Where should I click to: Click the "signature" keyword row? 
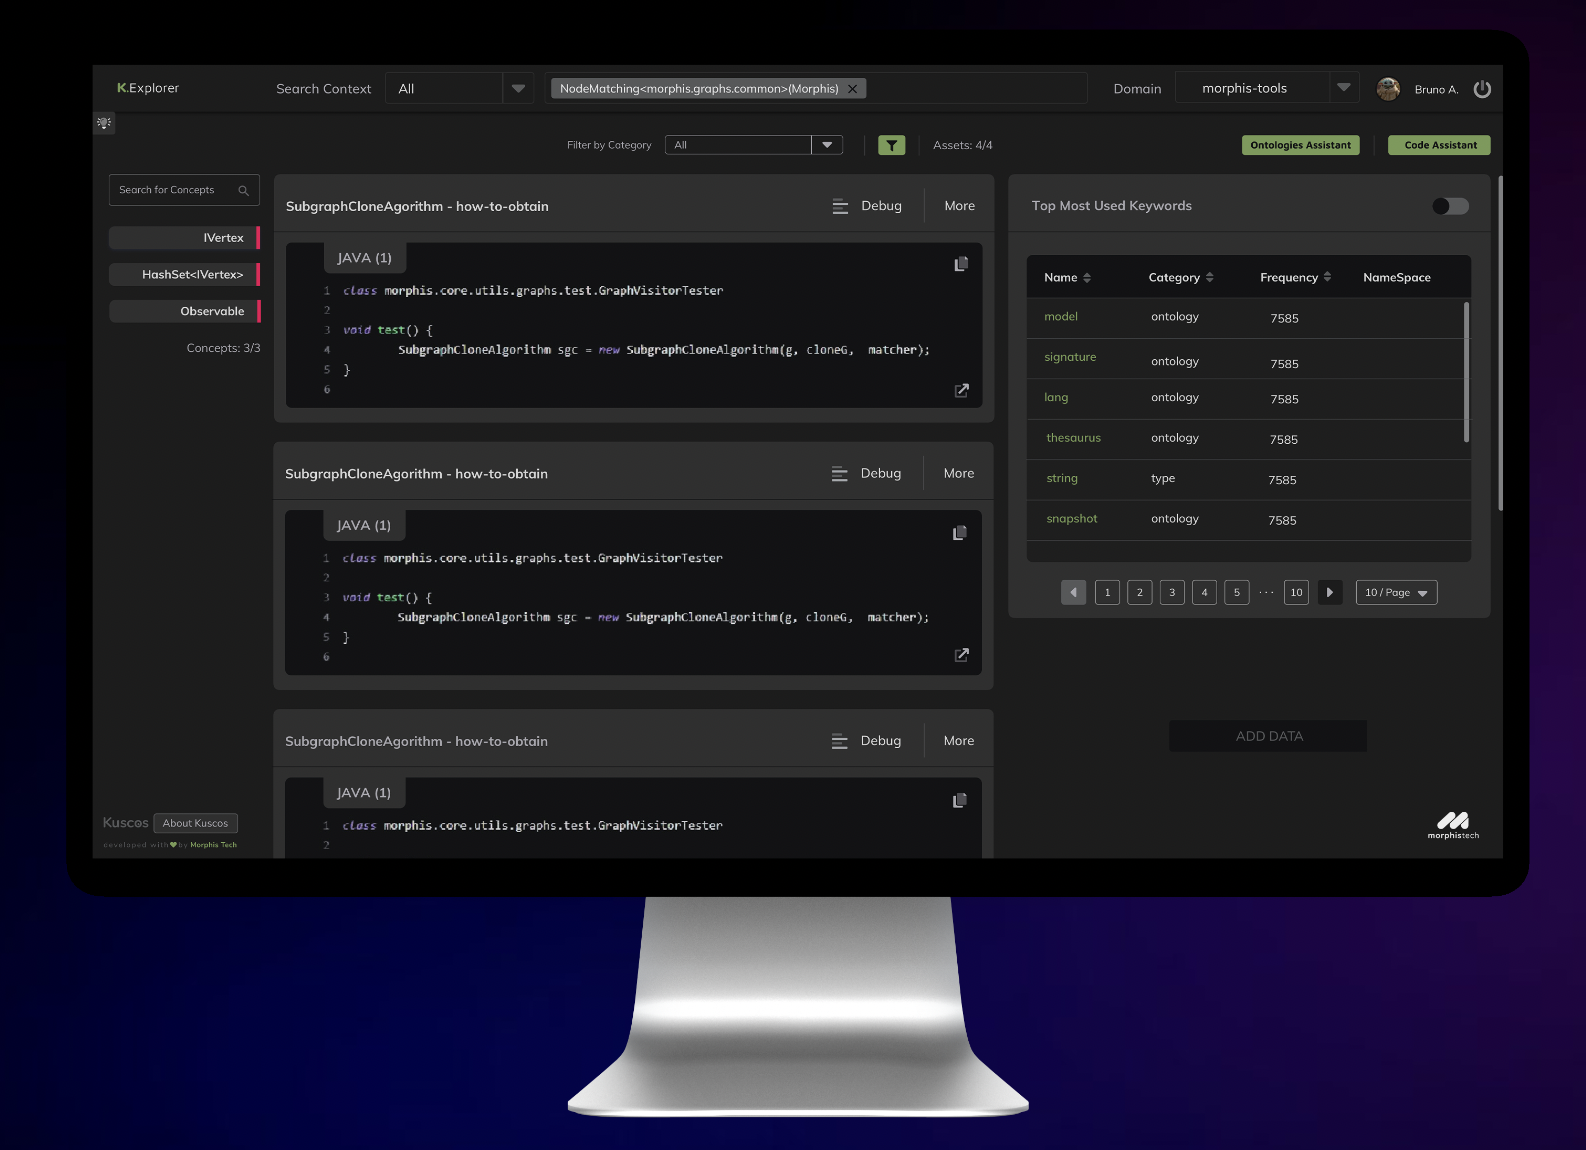[1248, 359]
